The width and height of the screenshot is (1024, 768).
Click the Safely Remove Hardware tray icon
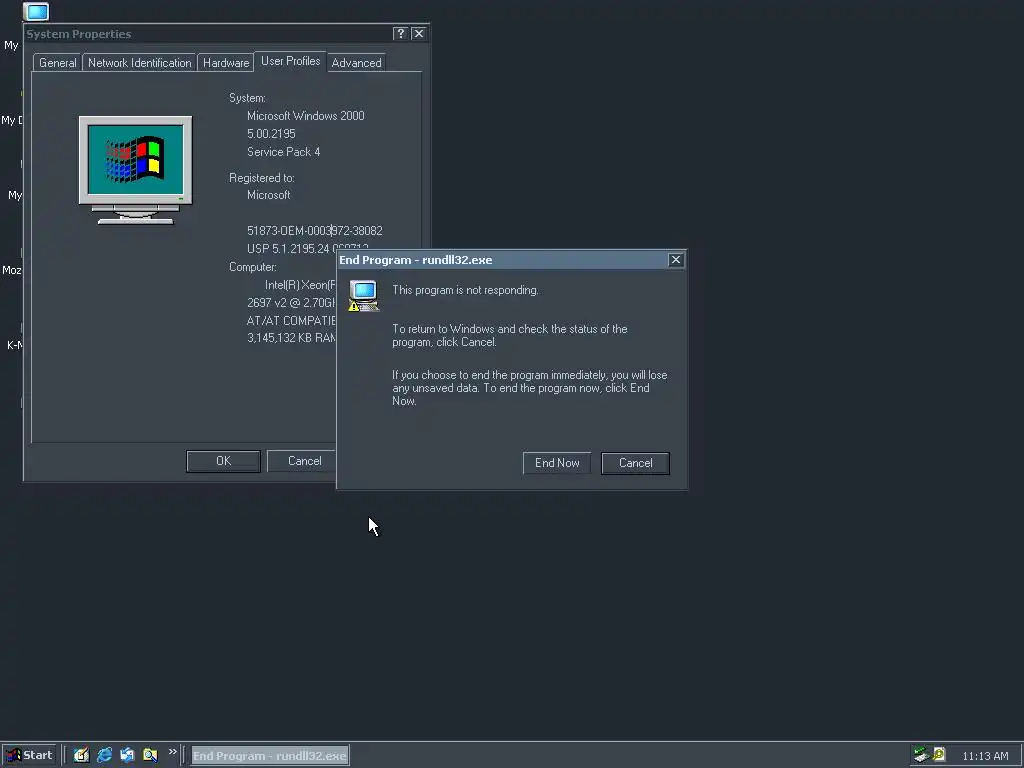pos(921,755)
